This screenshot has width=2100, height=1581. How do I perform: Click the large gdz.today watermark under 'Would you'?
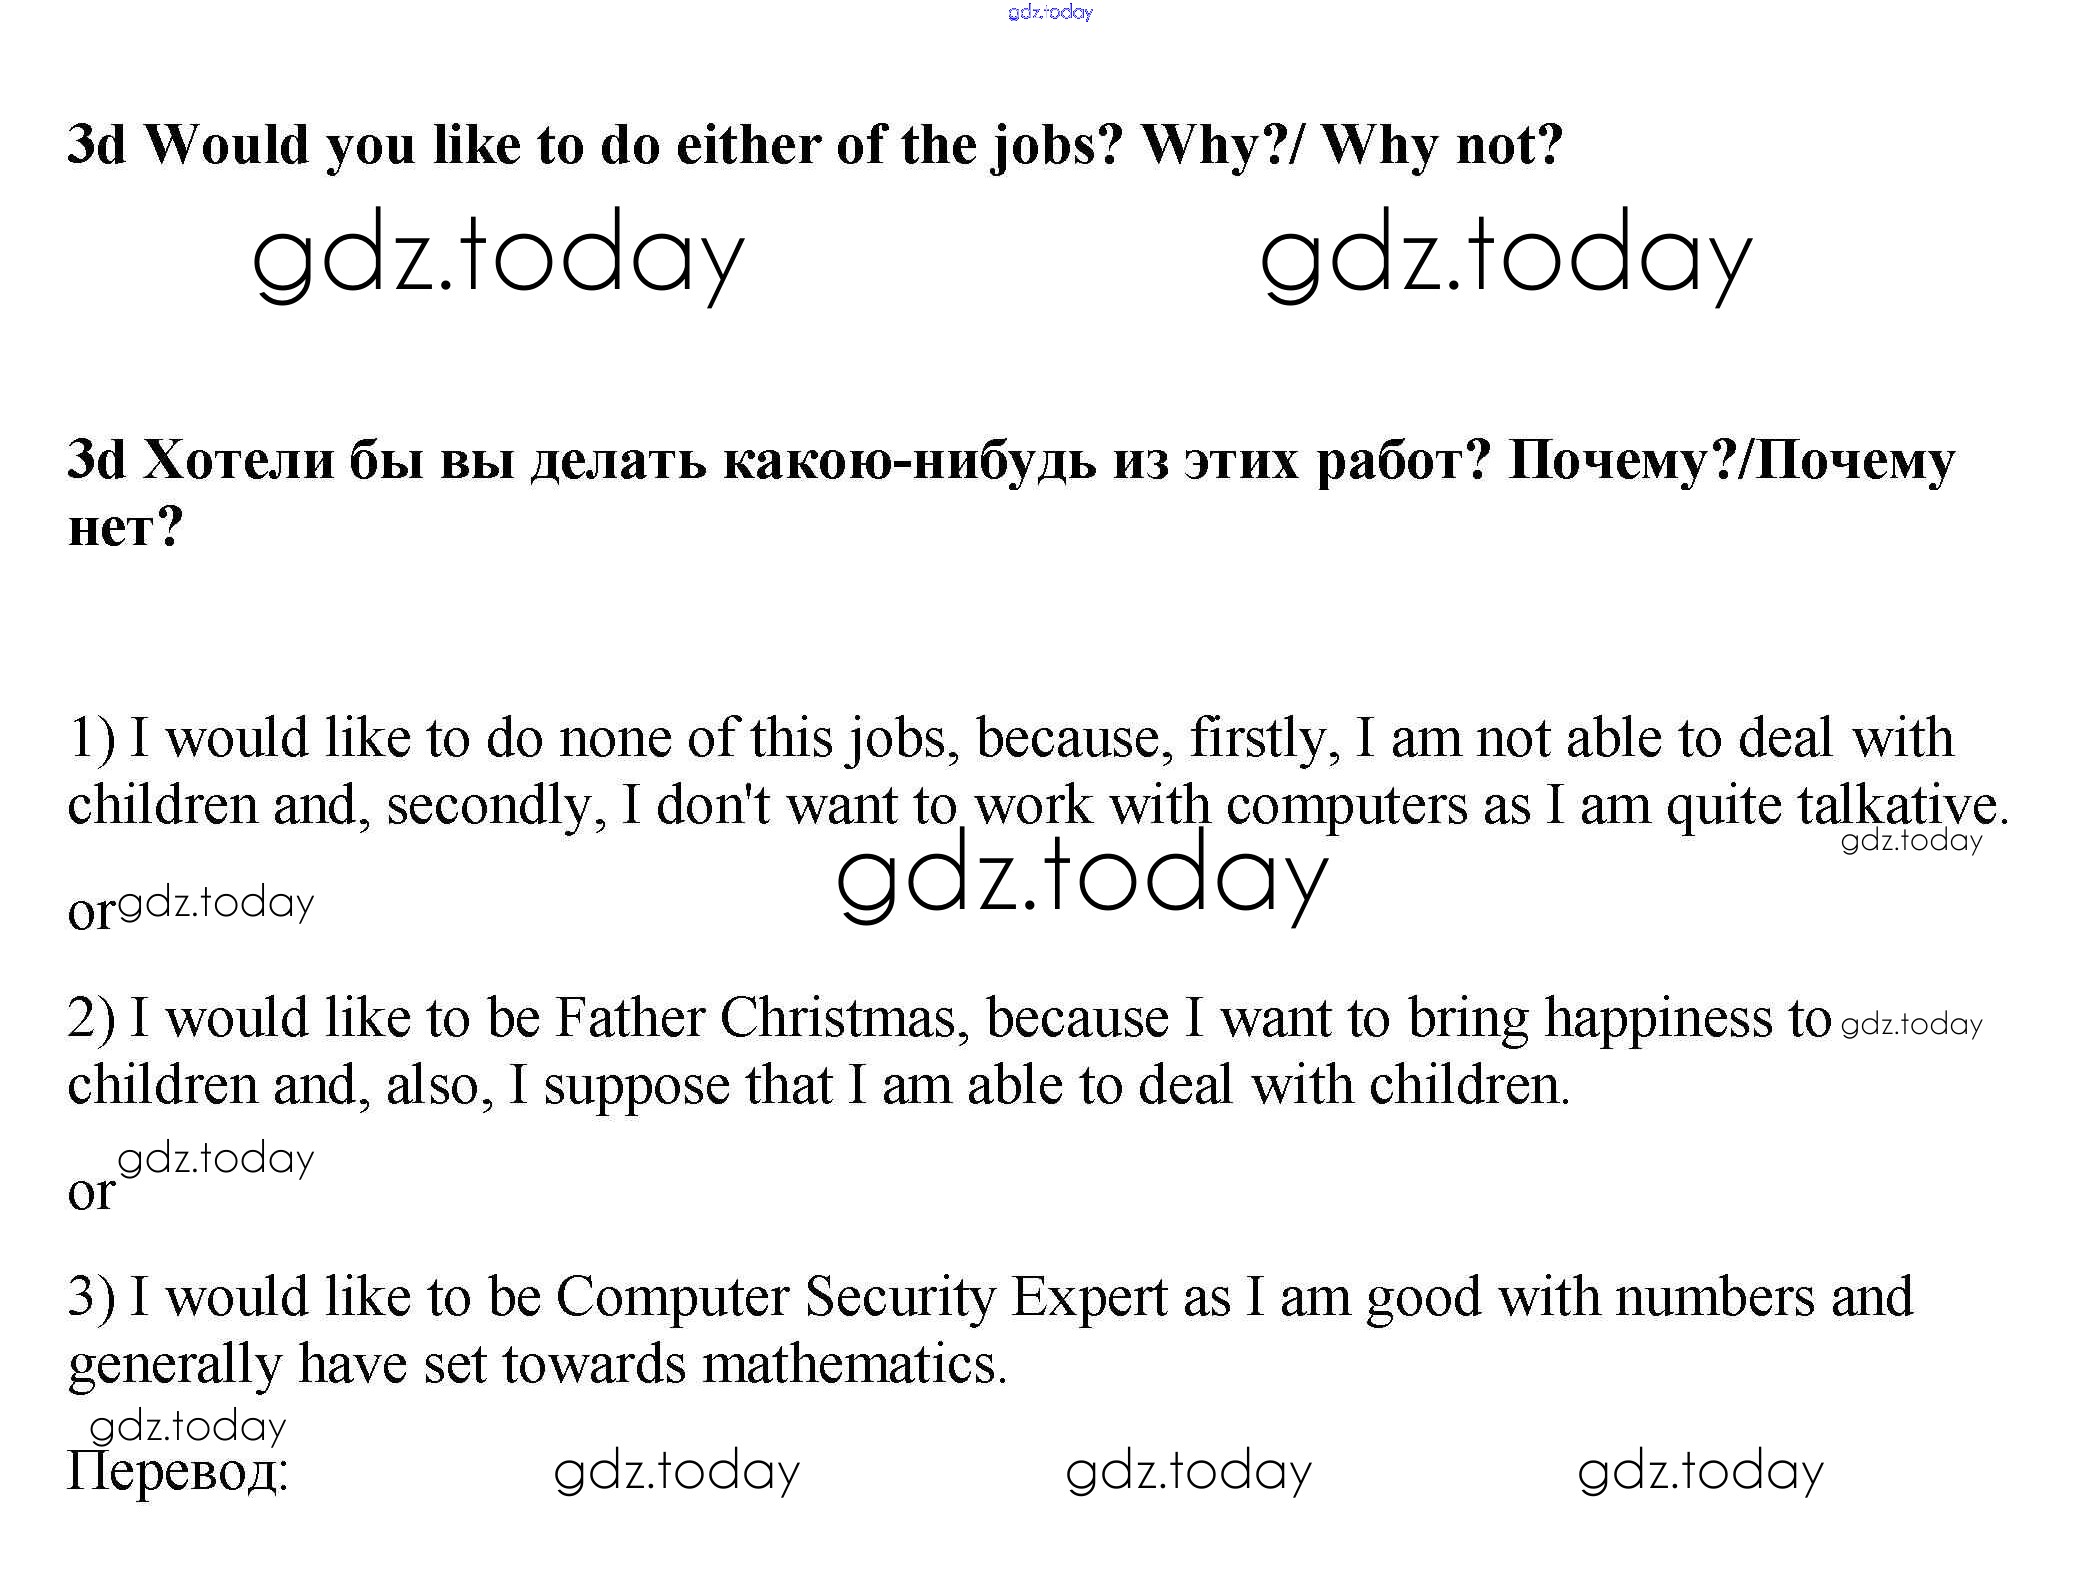tap(498, 256)
